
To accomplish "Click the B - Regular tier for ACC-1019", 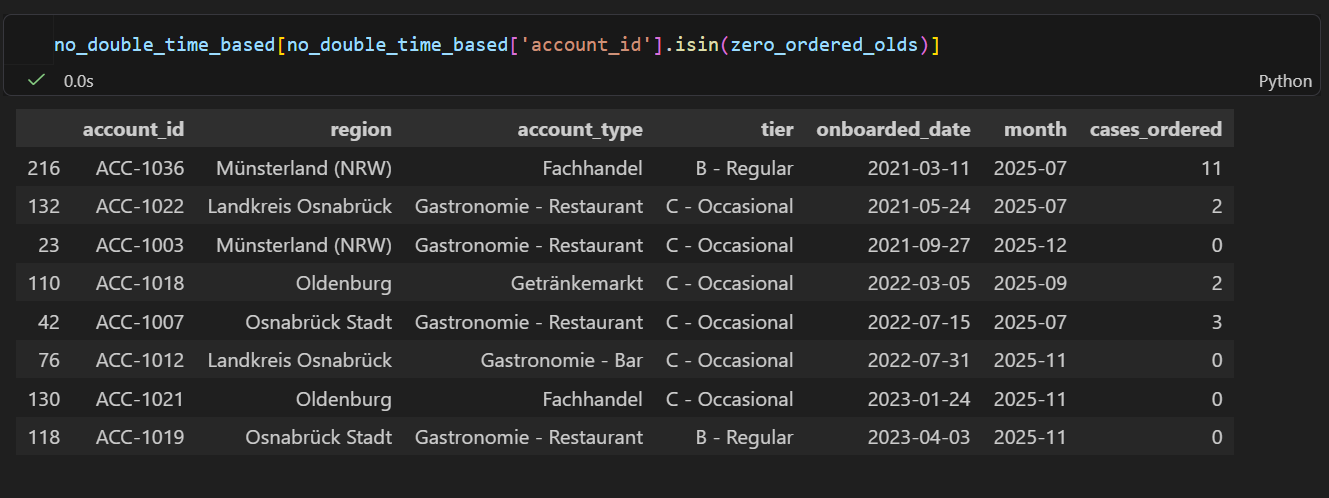I will coord(744,437).
